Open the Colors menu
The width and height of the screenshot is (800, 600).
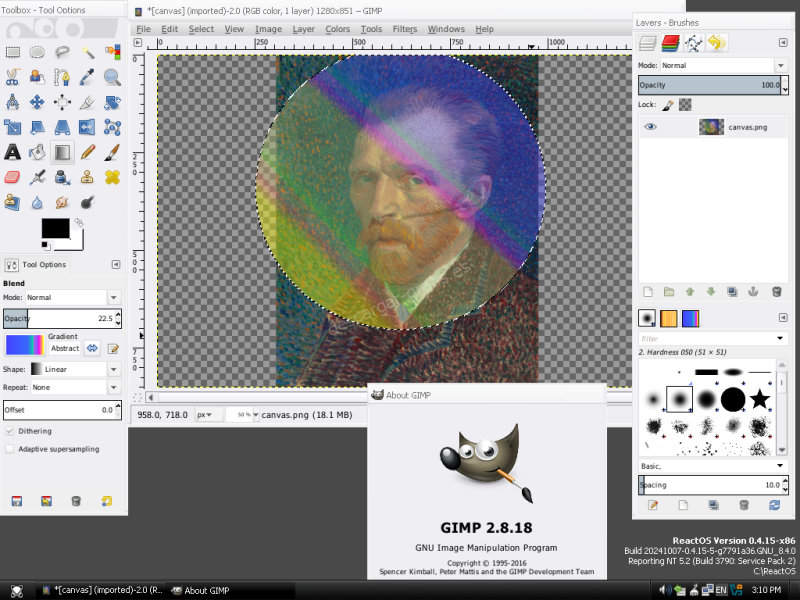(x=337, y=29)
